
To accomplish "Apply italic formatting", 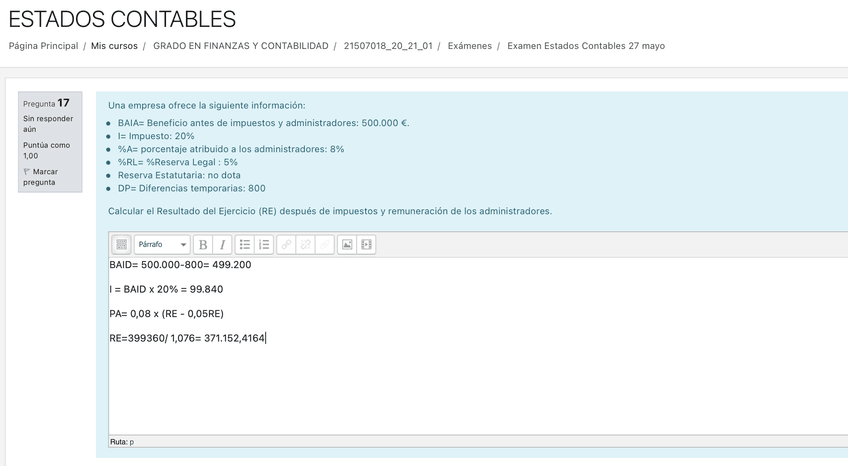I will coord(222,244).
